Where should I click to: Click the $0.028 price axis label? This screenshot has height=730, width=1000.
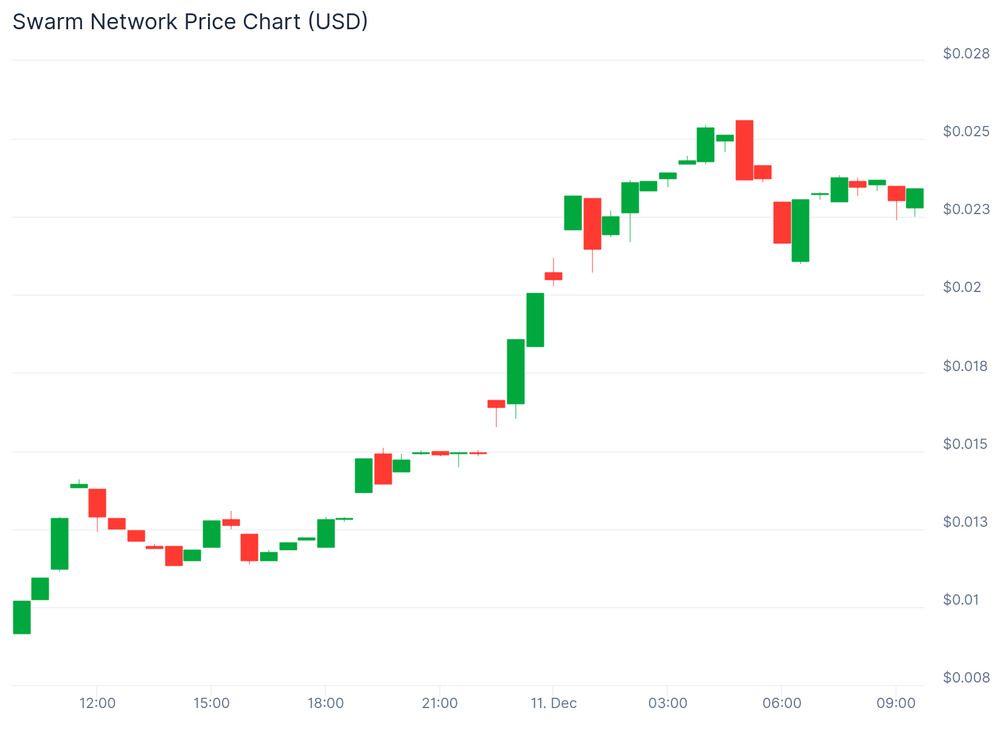(x=966, y=53)
